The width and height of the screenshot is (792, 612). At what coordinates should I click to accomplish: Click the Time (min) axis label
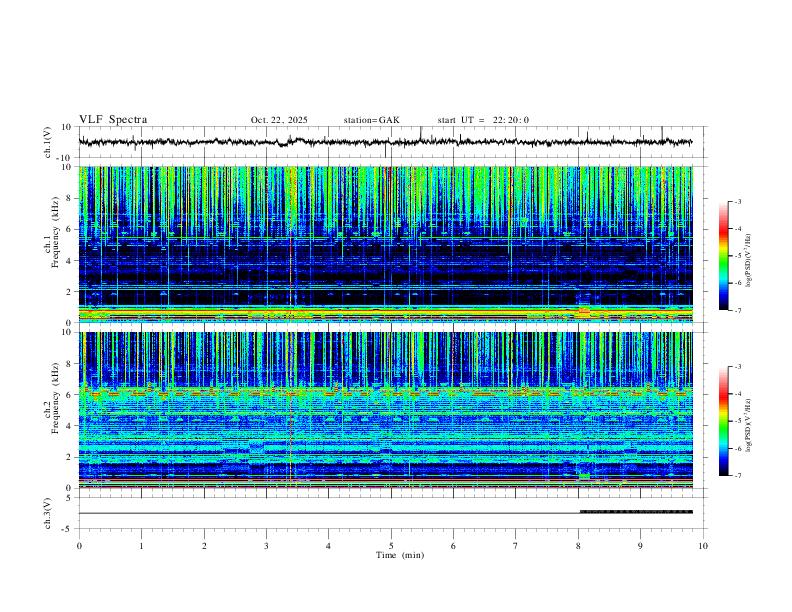click(x=400, y=555)
